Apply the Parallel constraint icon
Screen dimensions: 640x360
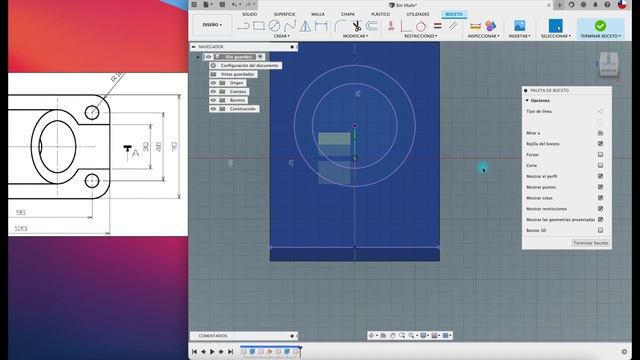pyautogui.click(x=453, y=26)
